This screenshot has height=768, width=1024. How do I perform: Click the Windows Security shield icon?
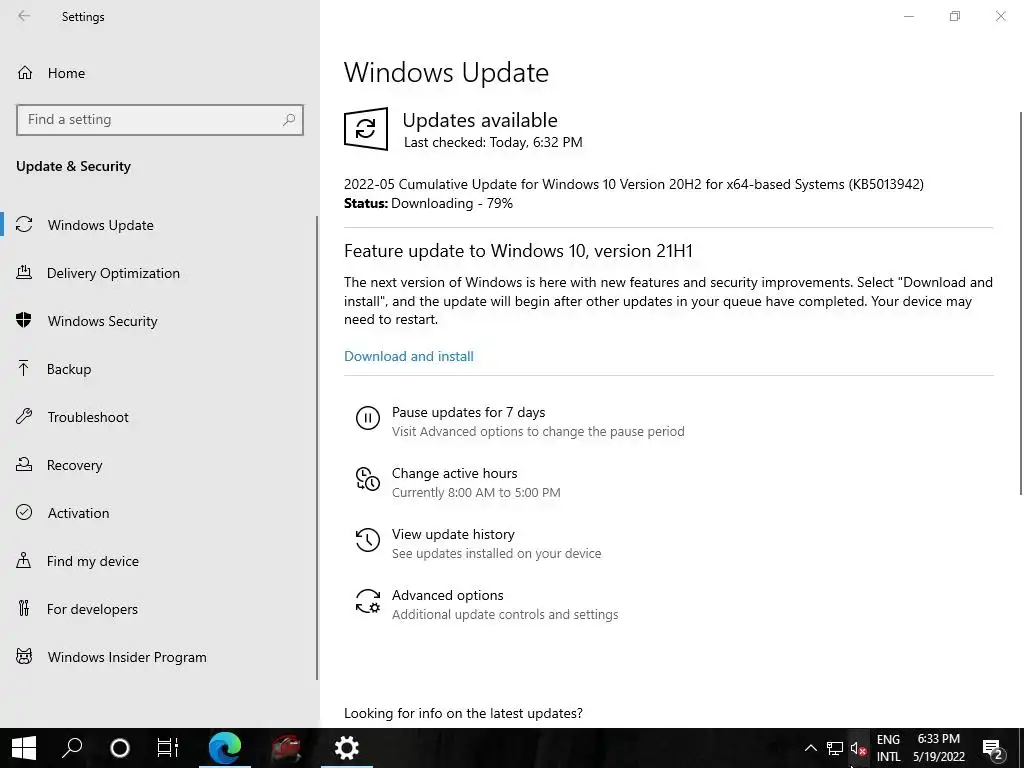tap(24, 320)
